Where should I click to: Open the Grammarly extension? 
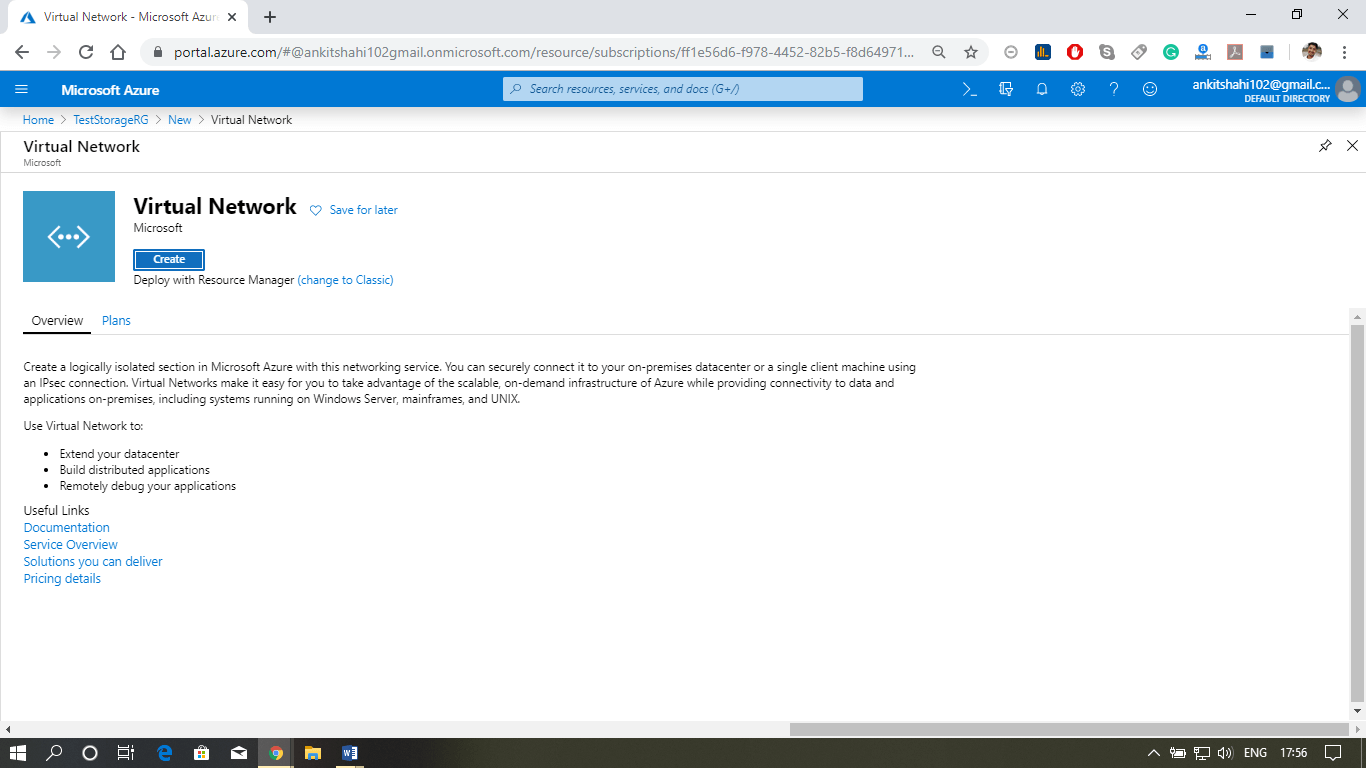[1171, 52]
